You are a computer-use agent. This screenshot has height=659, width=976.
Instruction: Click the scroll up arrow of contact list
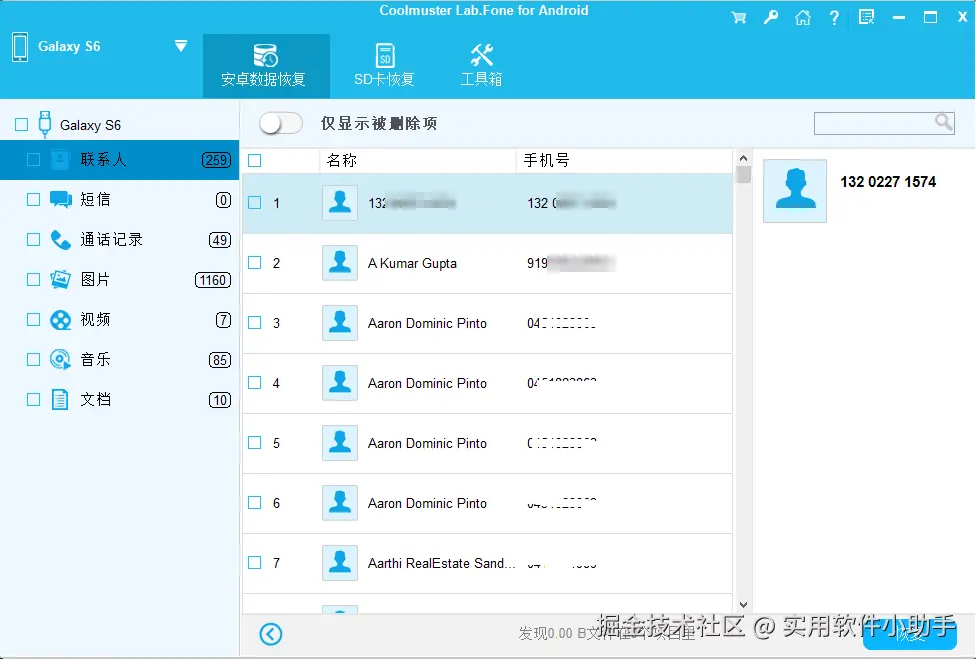coord(743,157)
